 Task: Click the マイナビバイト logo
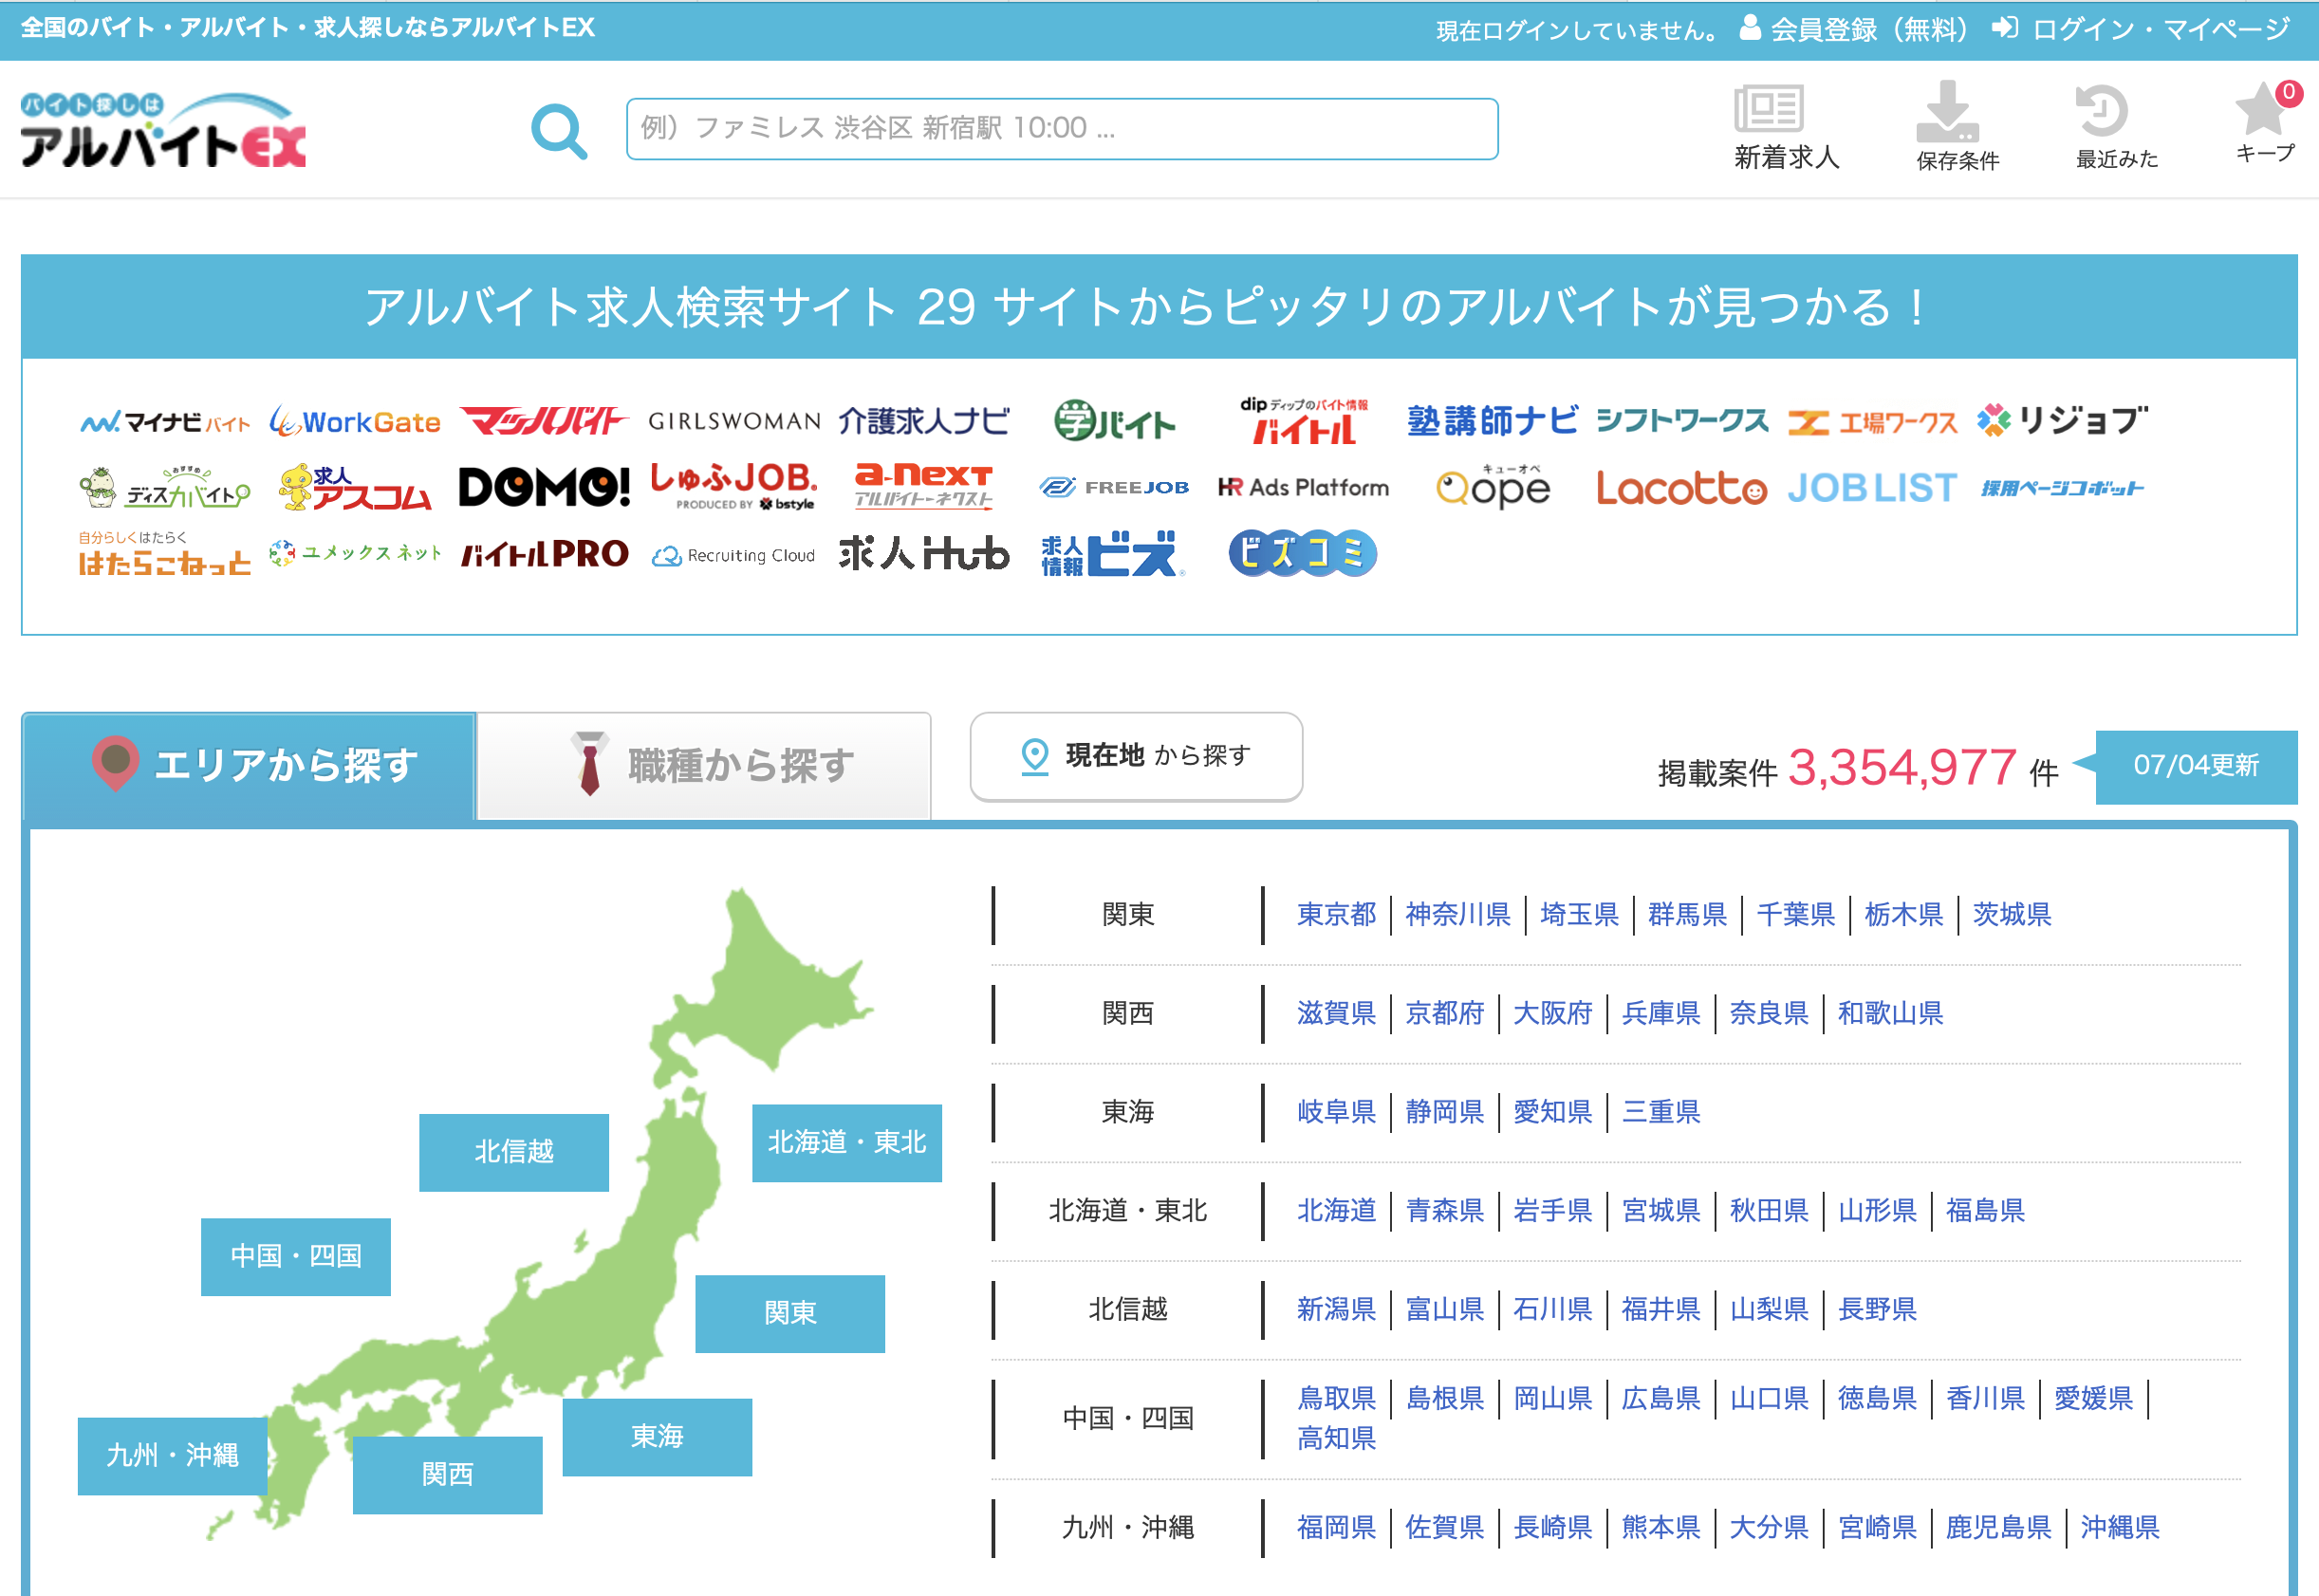click(x=165, y=422)
